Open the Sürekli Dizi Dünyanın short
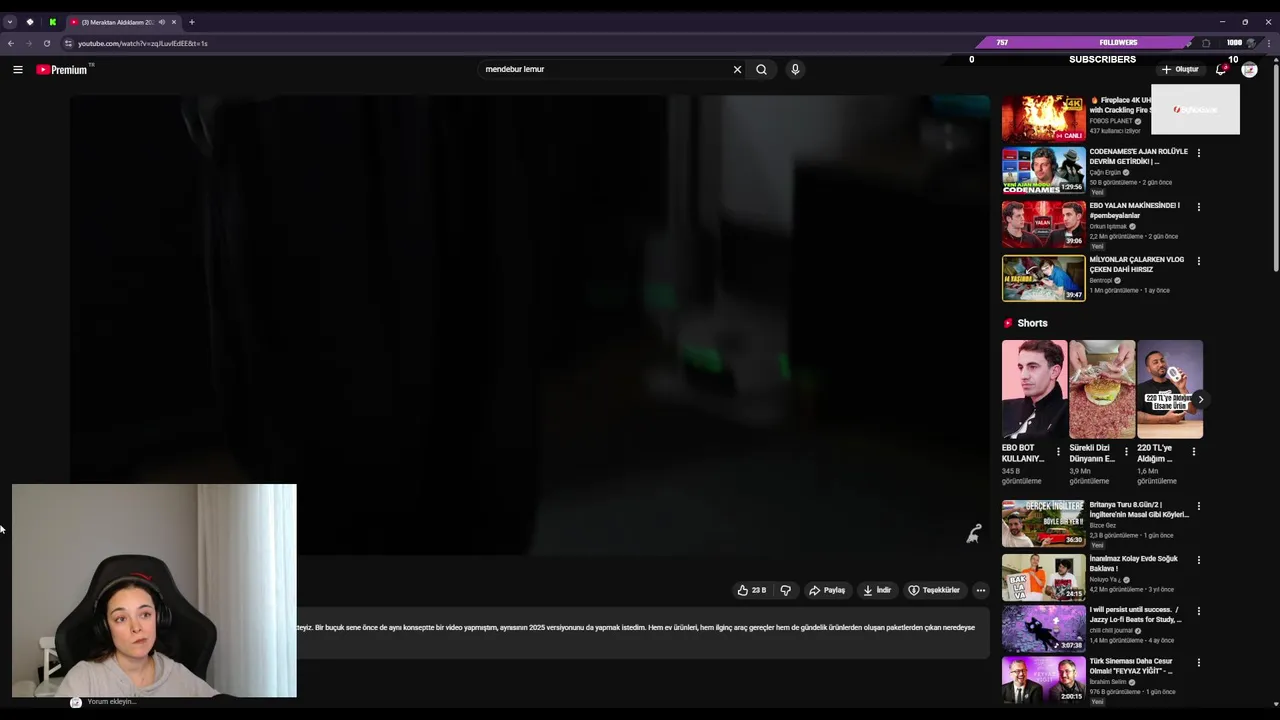This screenshot has height=720, width=1280. [1102, 389]
